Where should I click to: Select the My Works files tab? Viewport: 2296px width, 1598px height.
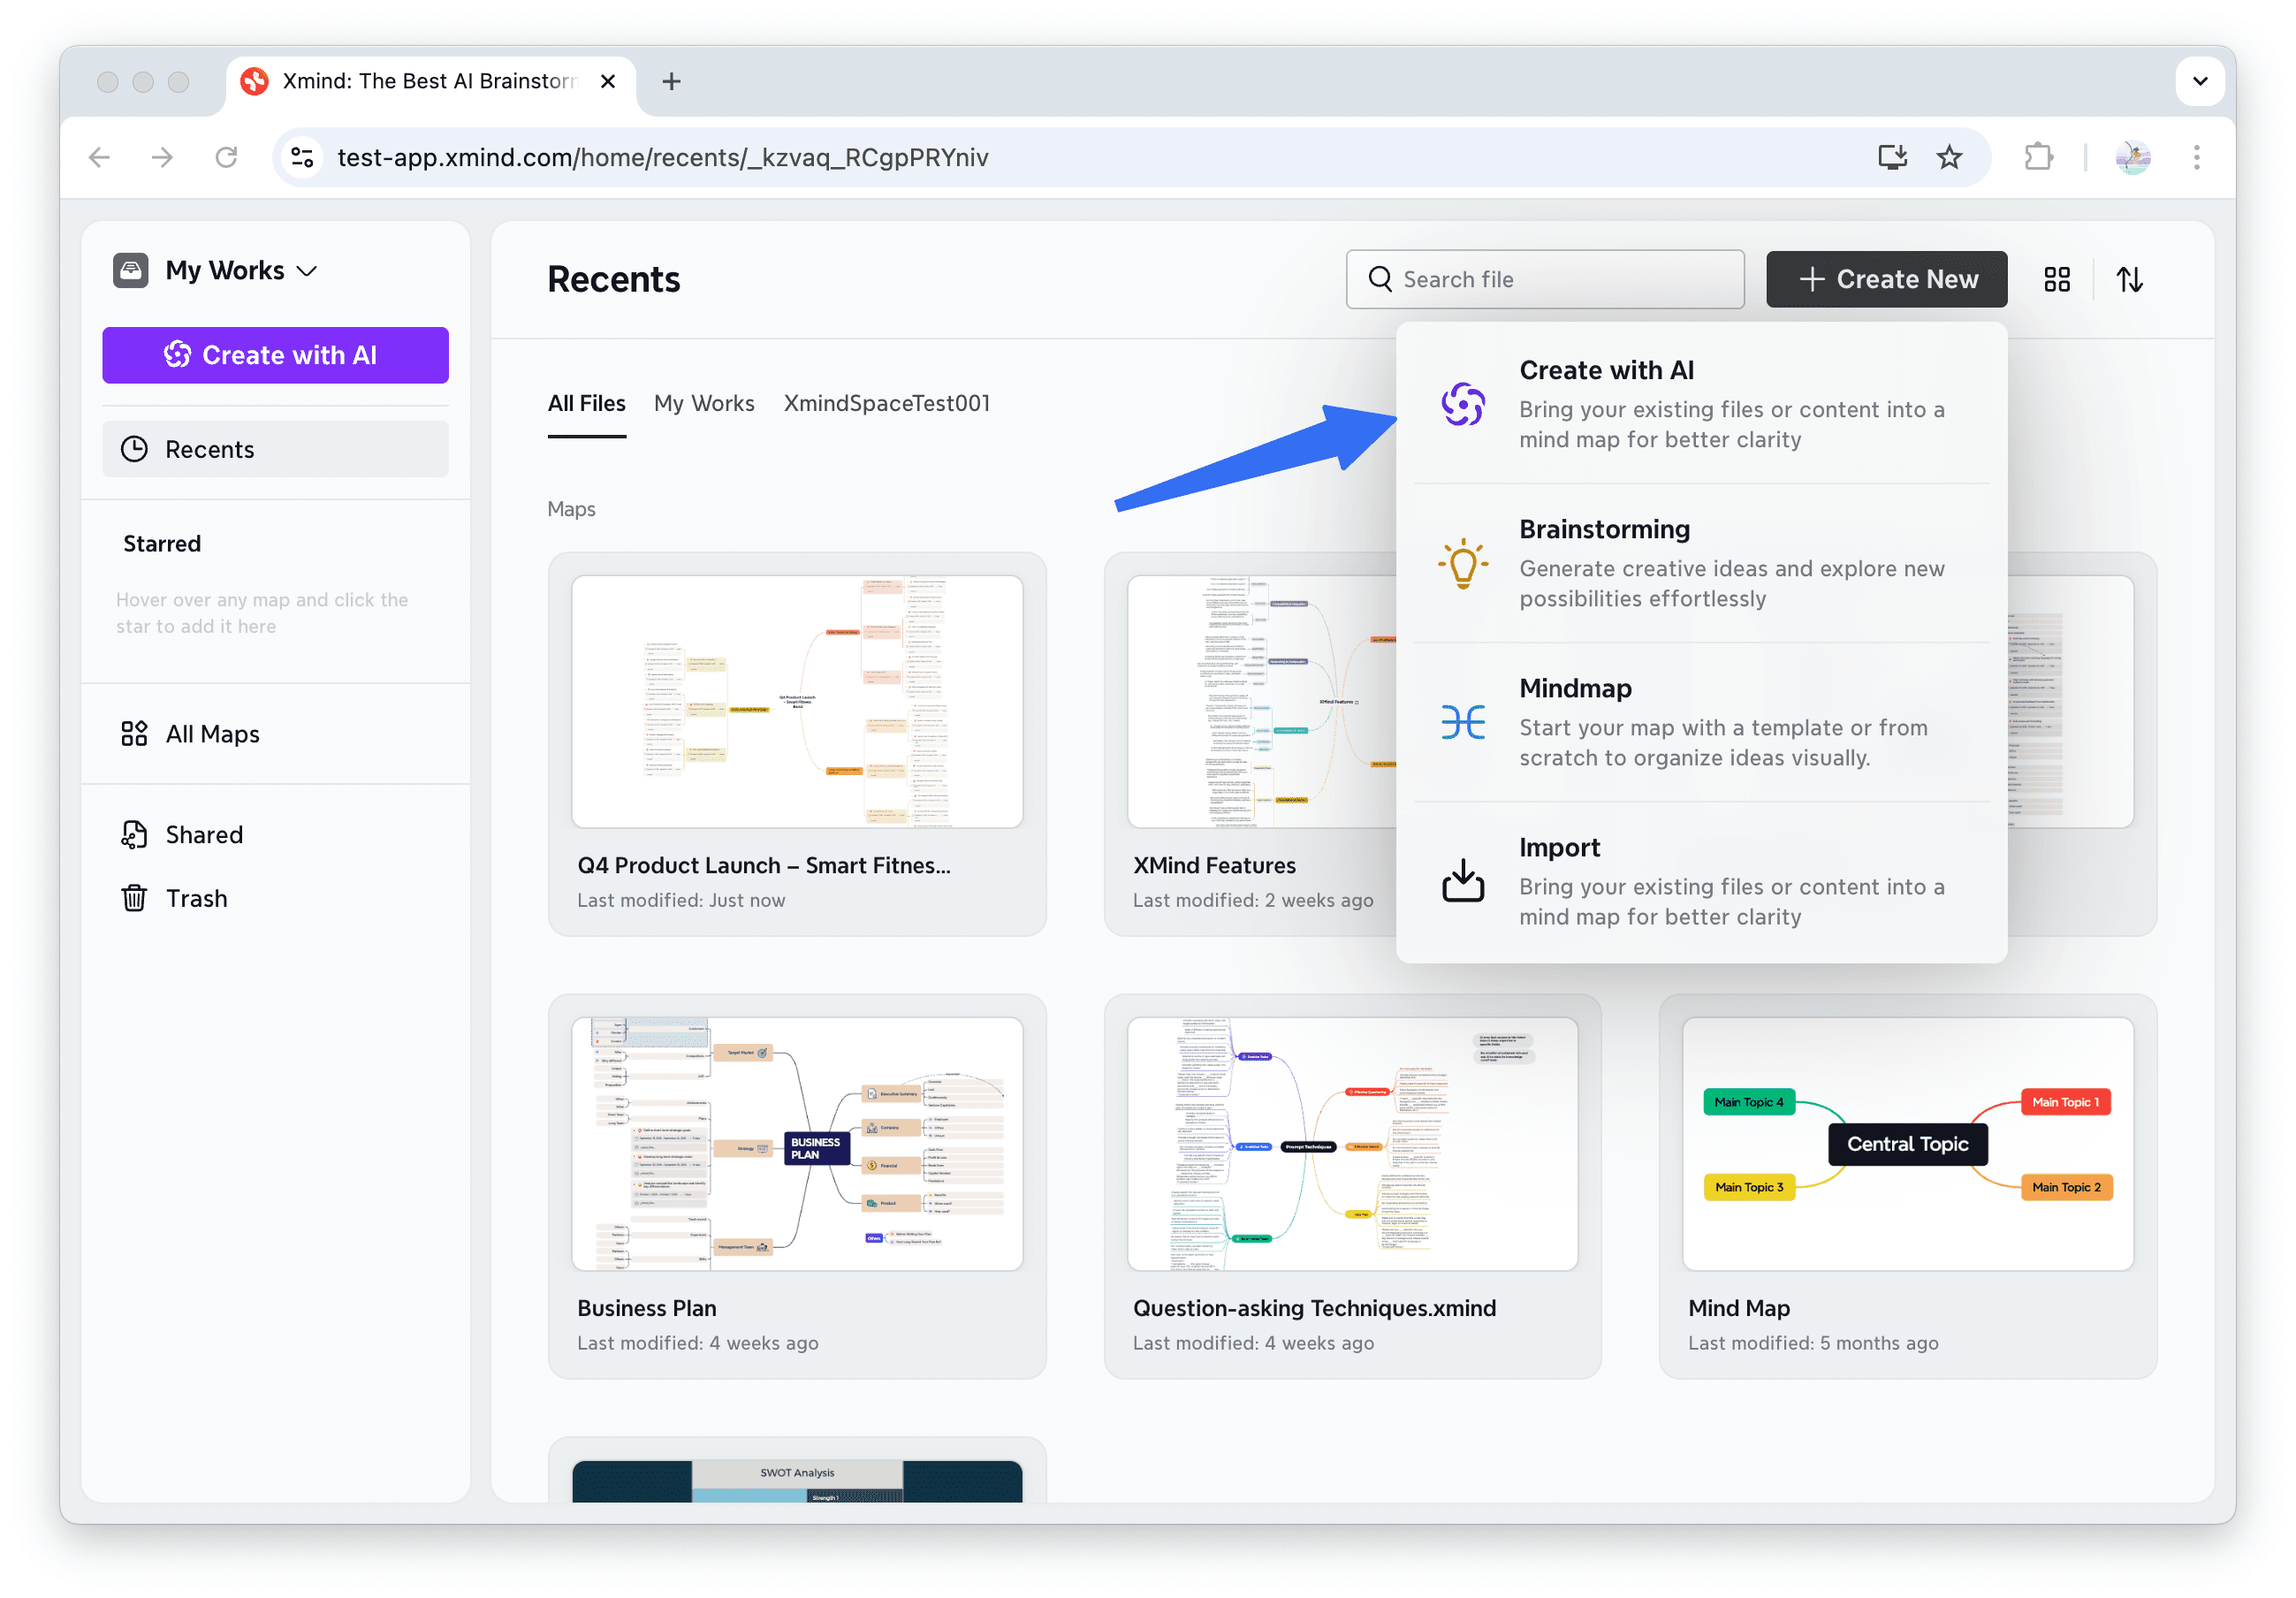[x=704, y=403]
